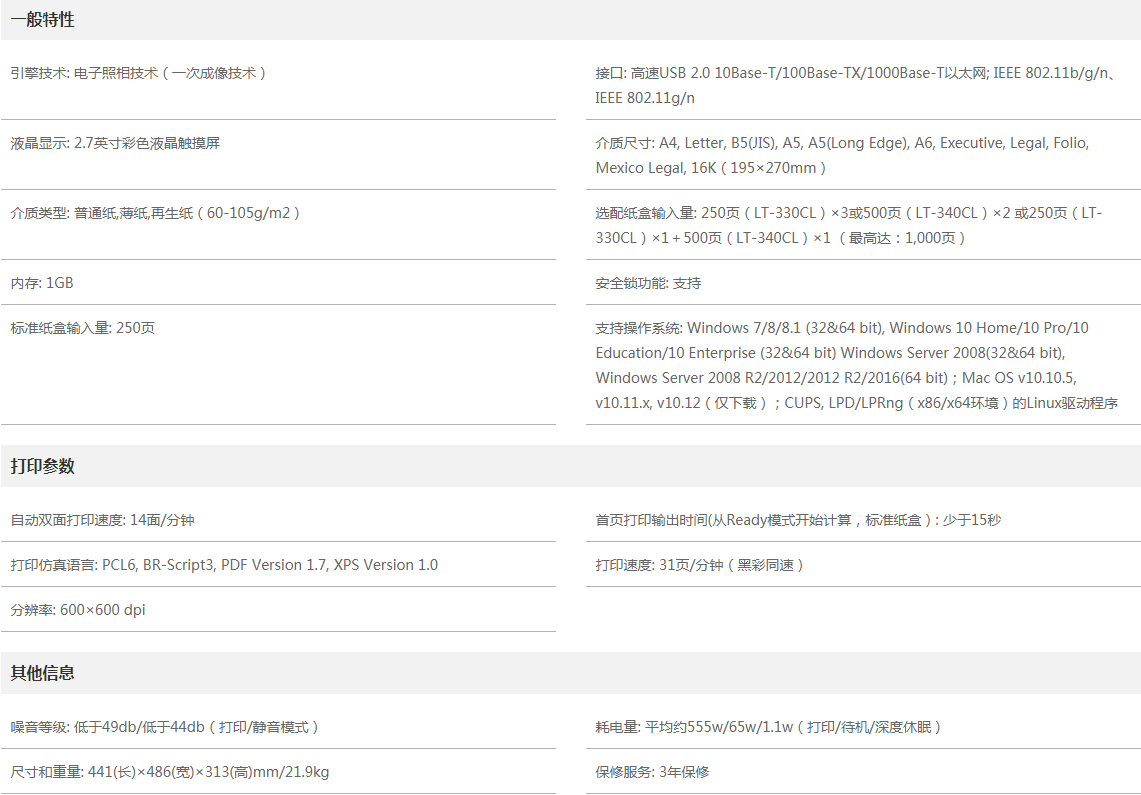Click the 打印速度 31页/分钟 entry
The image size is (1141, 795).
pos(700,565)
